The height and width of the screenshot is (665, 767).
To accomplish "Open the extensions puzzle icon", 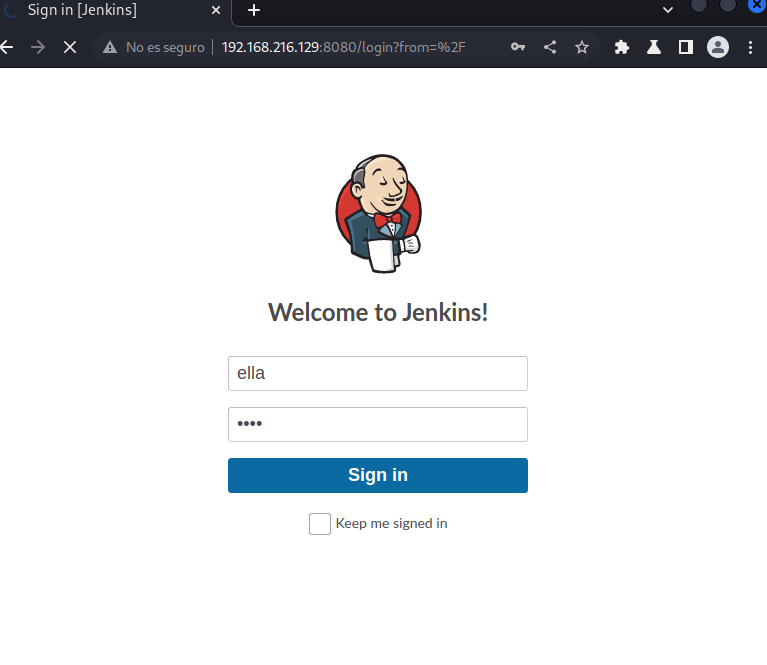I will pyautogui.click(x=622, y=47).
